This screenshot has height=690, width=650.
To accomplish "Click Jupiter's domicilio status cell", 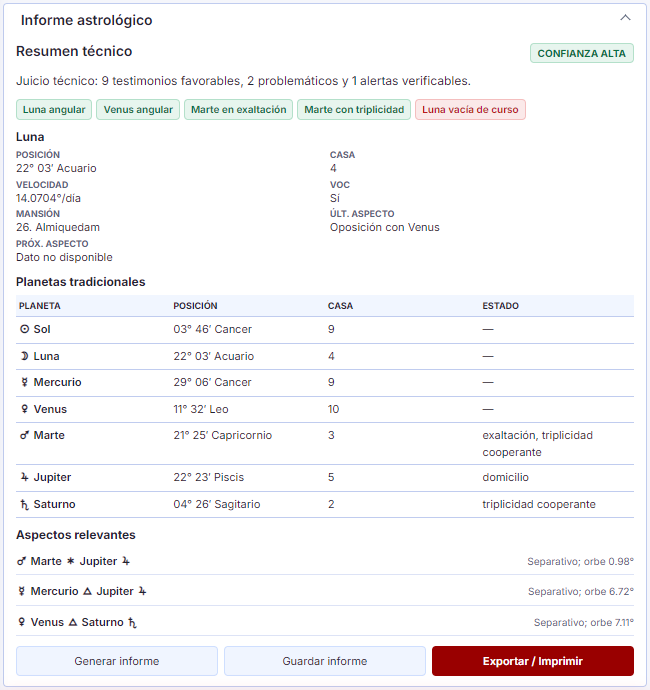I will 505,477.
